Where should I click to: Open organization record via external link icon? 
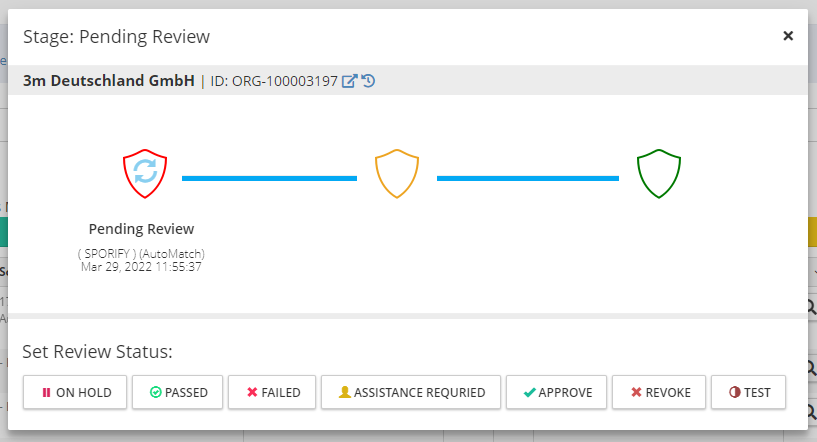[x=349, y=81]
